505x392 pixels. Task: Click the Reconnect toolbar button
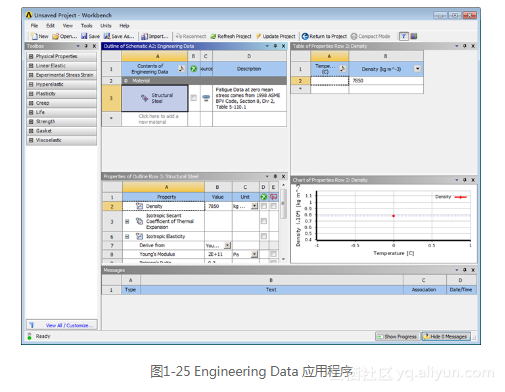point(191,36)
